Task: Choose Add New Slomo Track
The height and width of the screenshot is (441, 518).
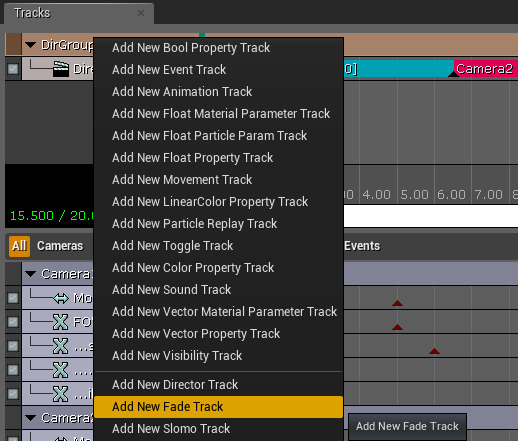Action: (219, 429)
